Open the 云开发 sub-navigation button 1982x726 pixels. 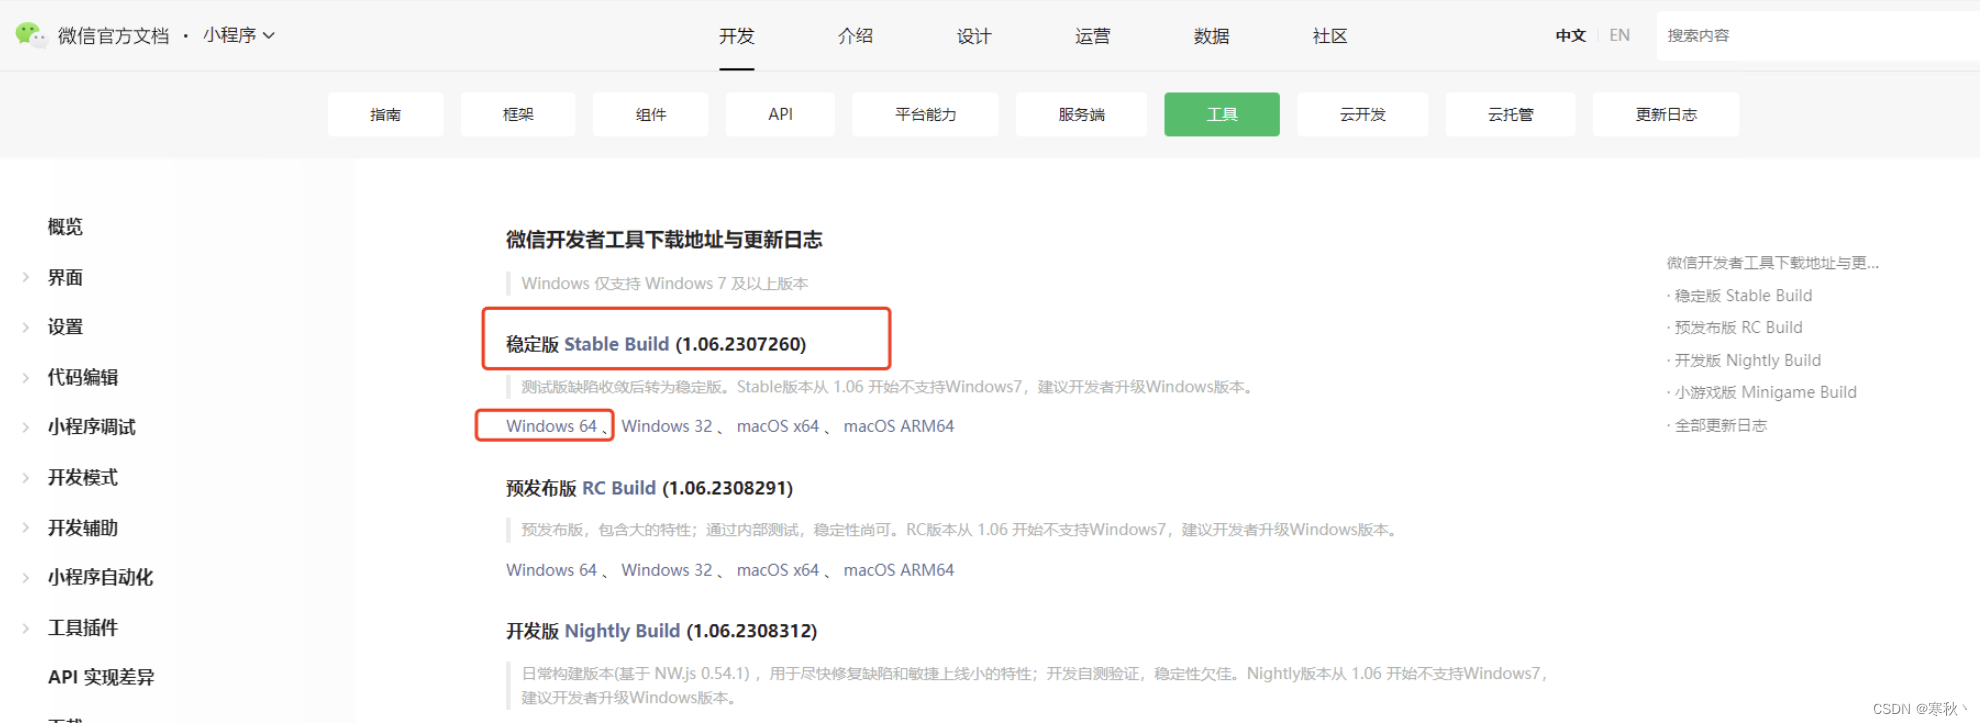click(1363, 114)
